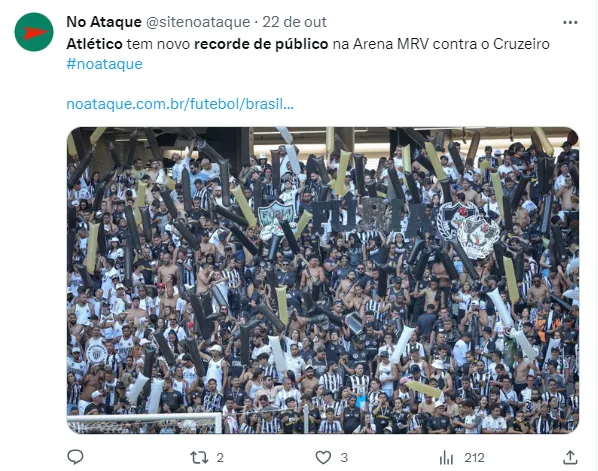This screenshot has width=598, height=471.
Task: Follow the noataque.com.br/futebol link
Action: (x=180, y=104)
